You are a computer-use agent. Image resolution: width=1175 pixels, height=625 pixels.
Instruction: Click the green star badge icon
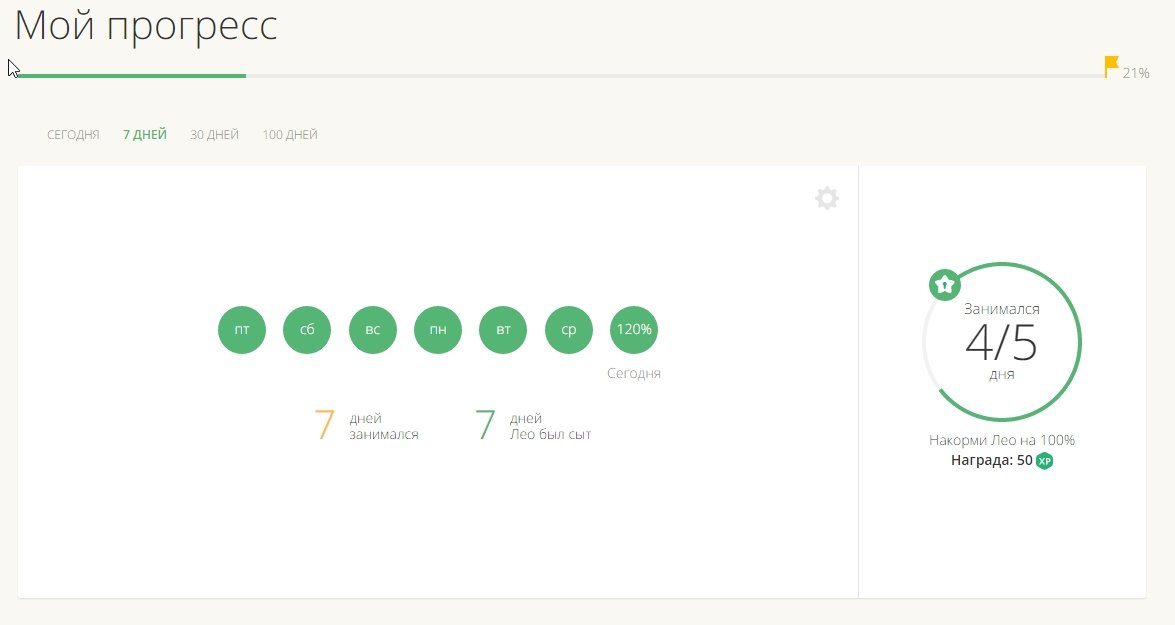[945, 285]
